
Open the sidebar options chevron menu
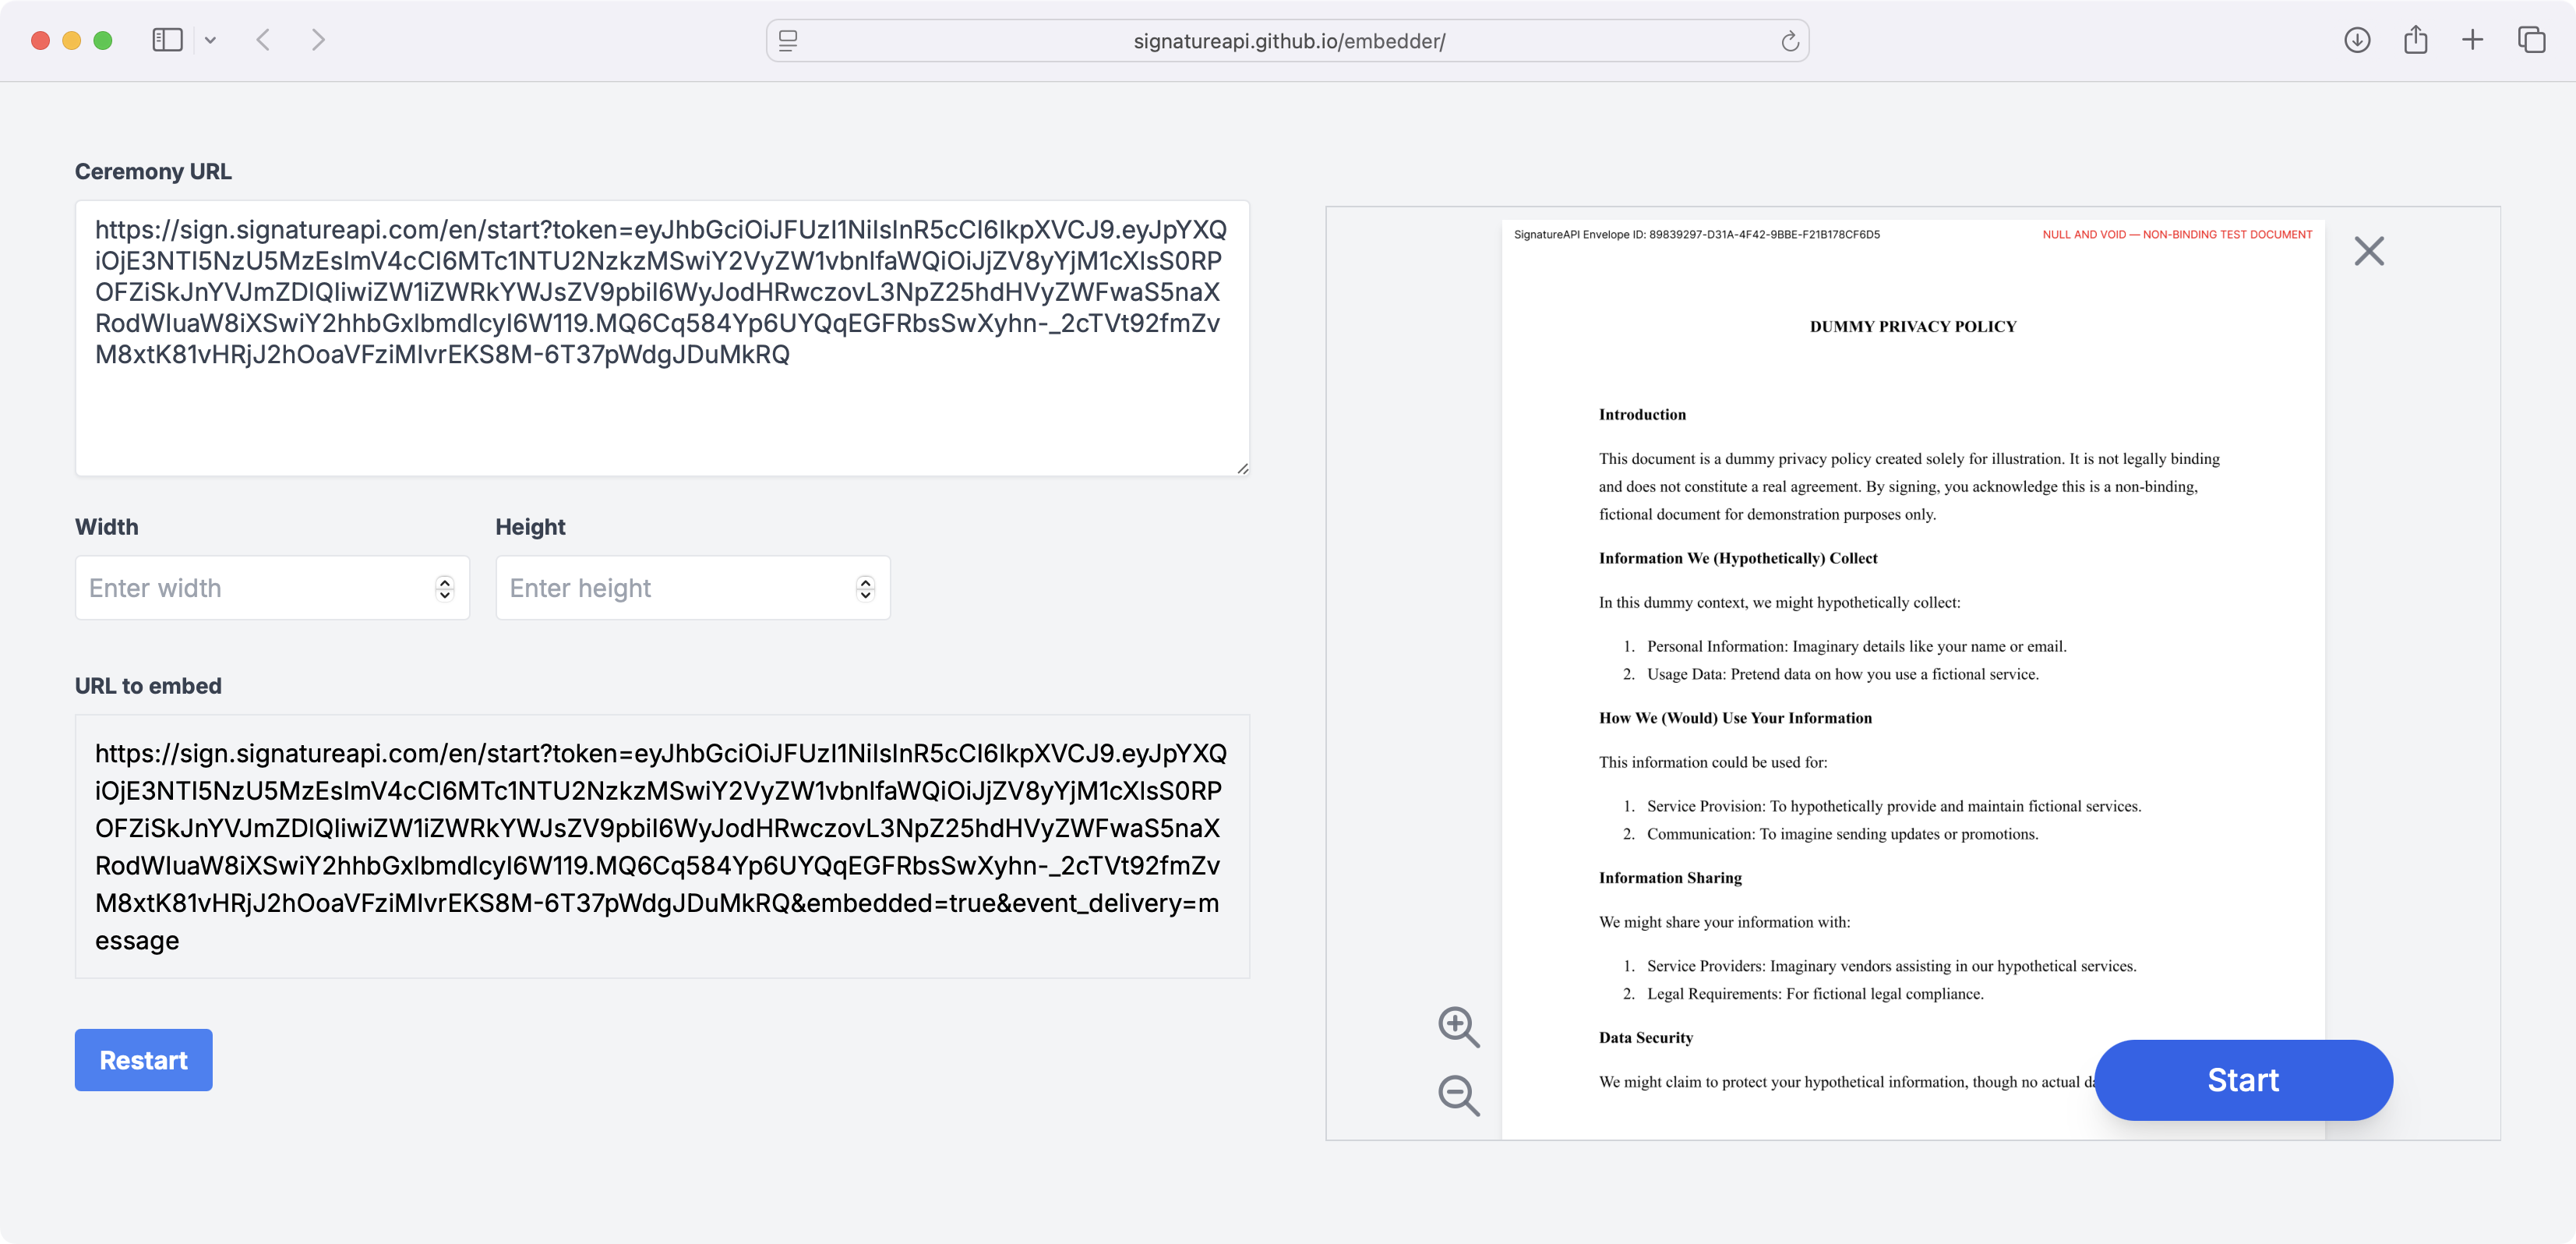210,41
